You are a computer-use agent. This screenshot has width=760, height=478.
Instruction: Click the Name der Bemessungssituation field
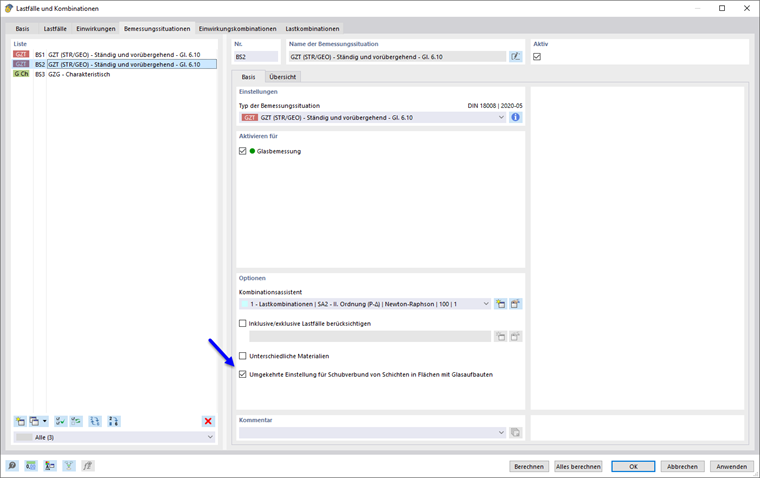click(x=397, y=57)
